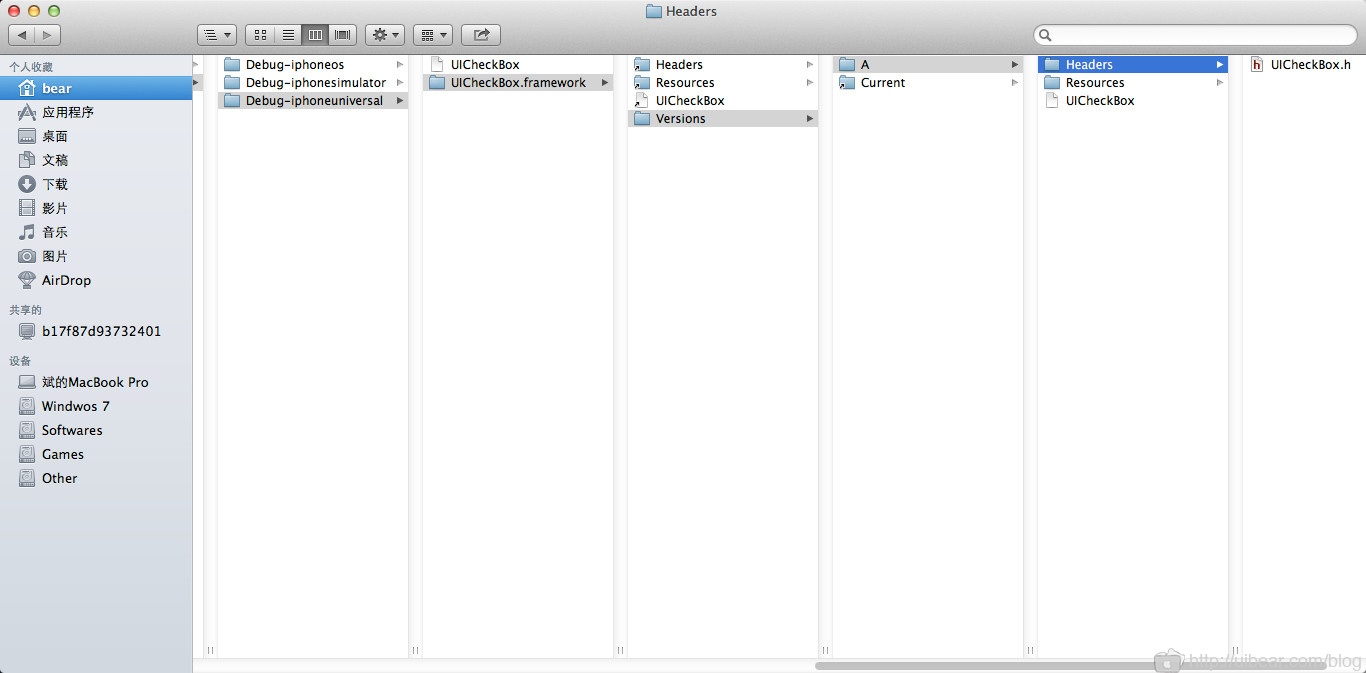Open the Current folder alias
This screenshot has width=1366, height=673.
882,82
